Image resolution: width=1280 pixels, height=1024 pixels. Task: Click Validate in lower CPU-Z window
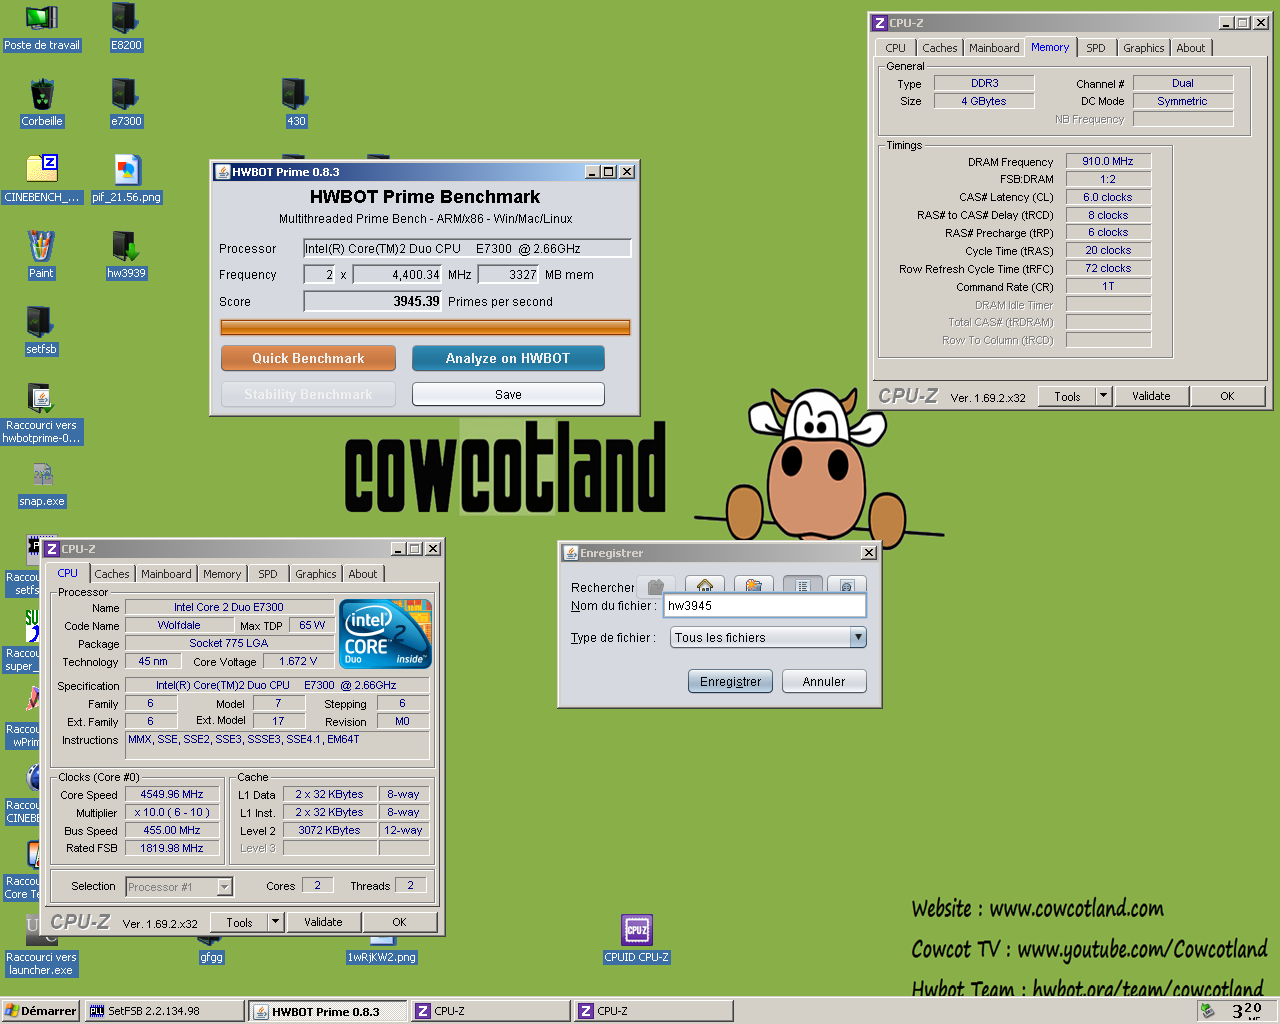[x=323, y=922]
